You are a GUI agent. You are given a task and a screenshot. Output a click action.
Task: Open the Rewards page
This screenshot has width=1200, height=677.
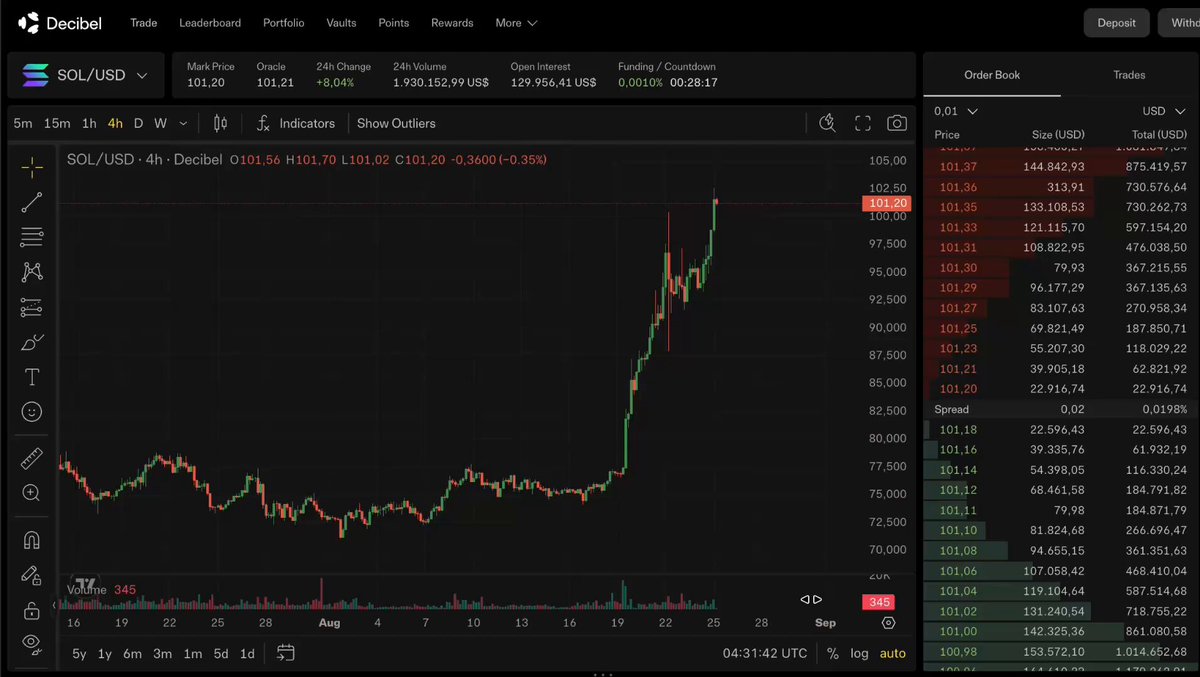pos(453,22)
